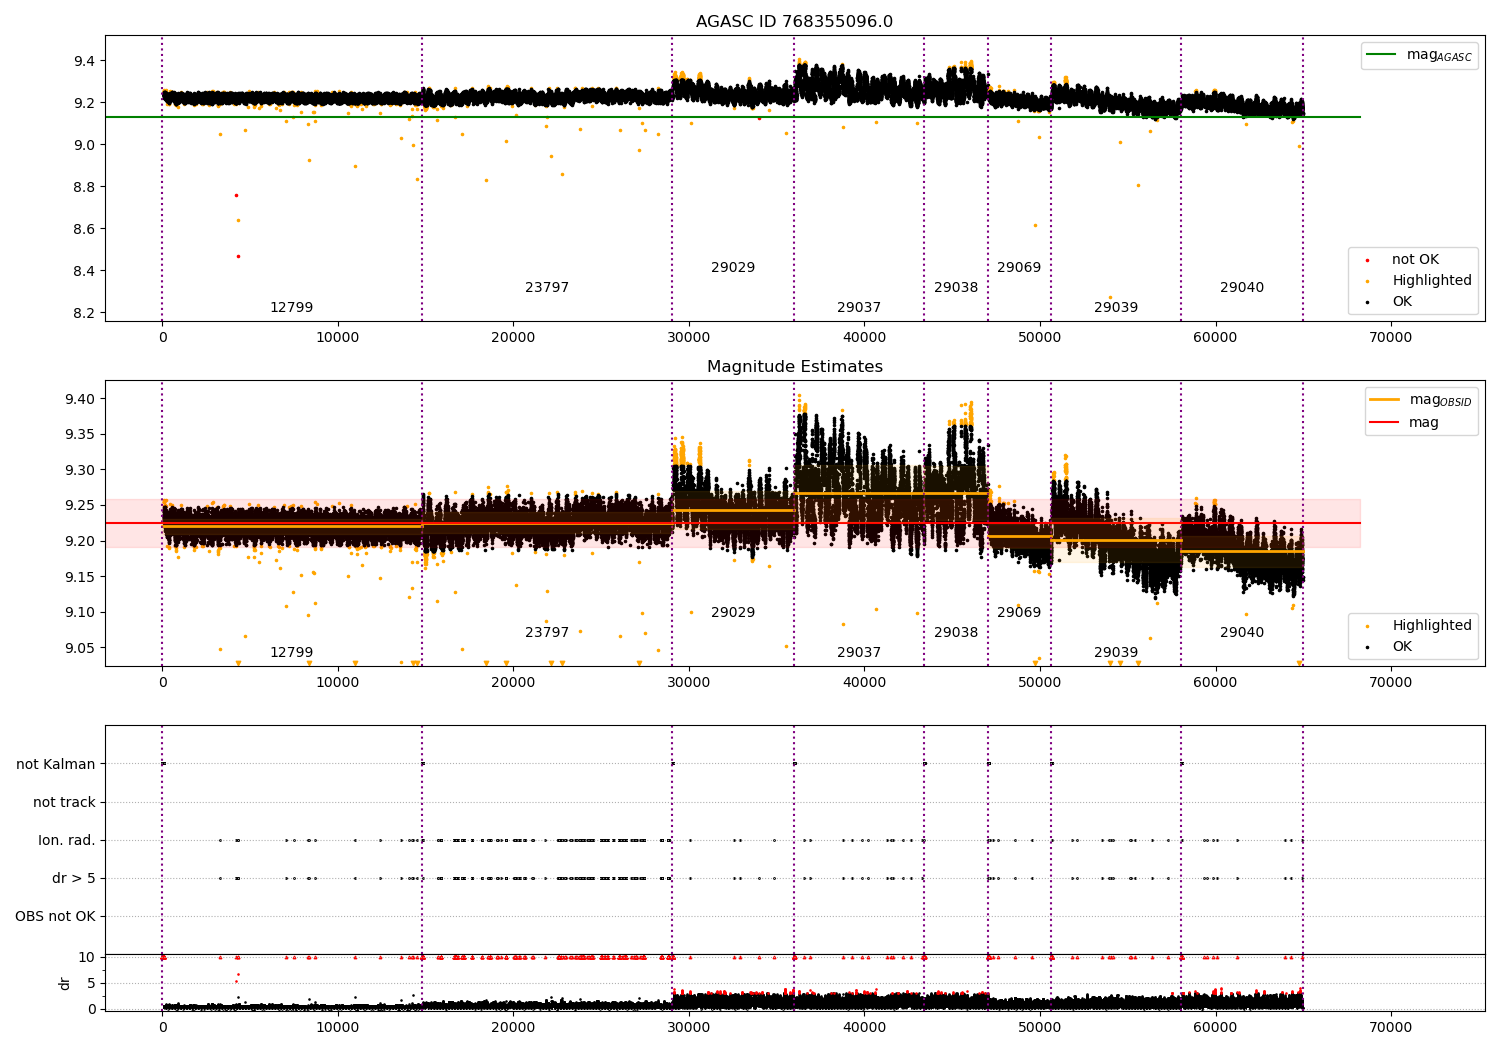The height and width of the screenshot is (1050, 1500).
Task: Click the "not Kalman" row label
Action: click(x=56, y=764)
